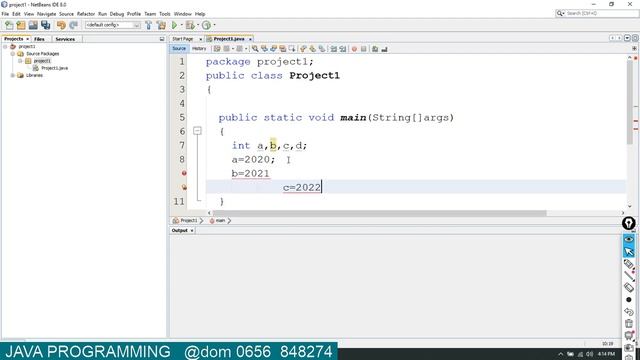Viewport: 640px width, 360px height.
Task: Switch to the Start Page tab
Action: [x=182, y=39]
